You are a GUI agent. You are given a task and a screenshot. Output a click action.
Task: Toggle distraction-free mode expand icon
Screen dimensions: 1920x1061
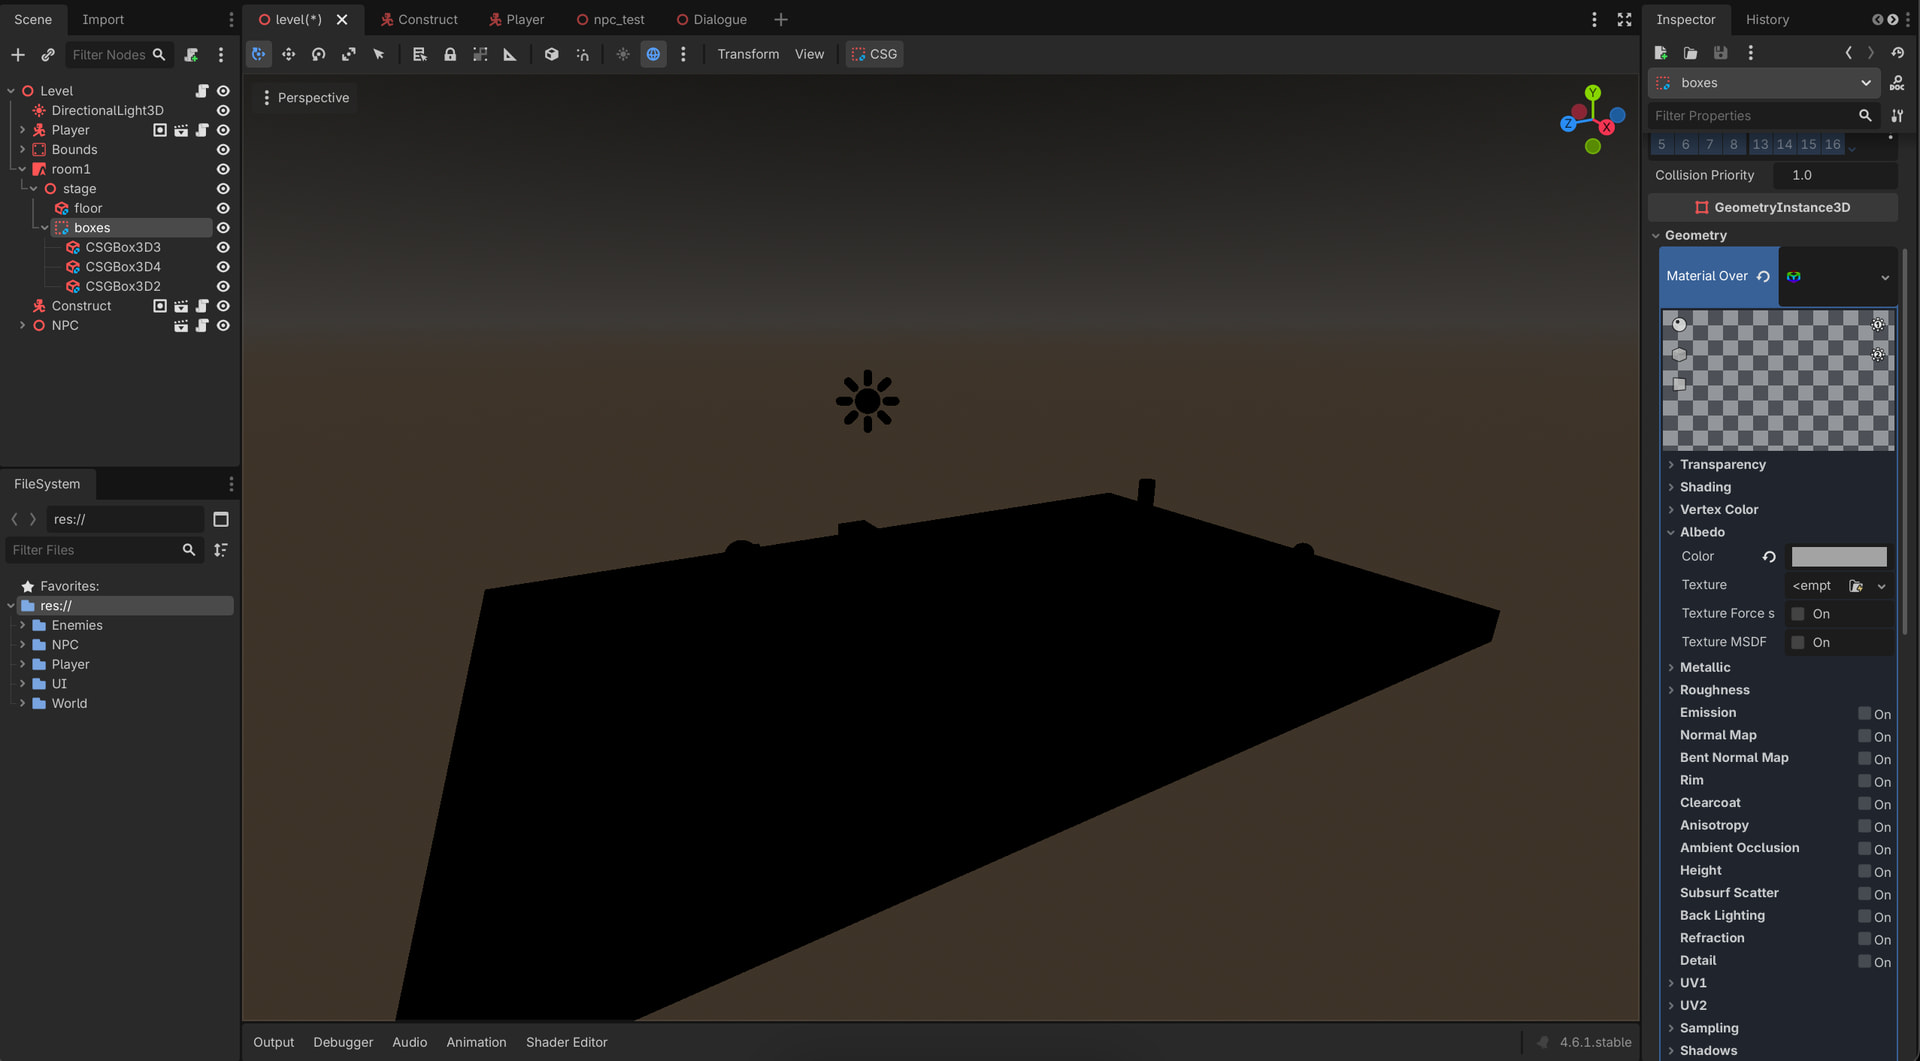1624,19
